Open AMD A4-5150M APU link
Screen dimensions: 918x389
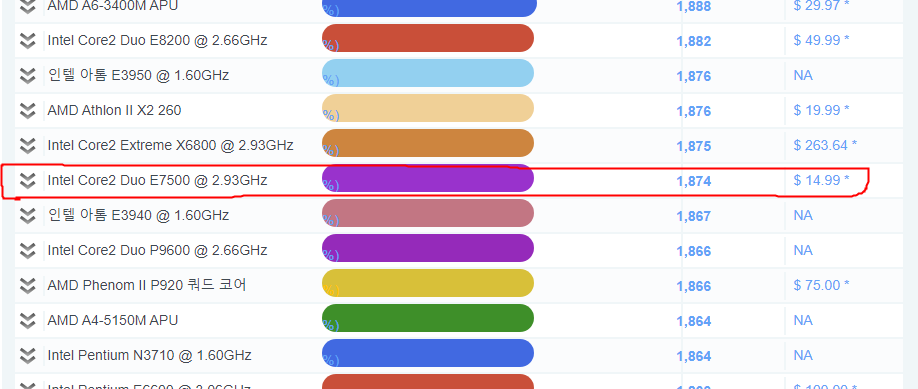(x=112, y=320)
